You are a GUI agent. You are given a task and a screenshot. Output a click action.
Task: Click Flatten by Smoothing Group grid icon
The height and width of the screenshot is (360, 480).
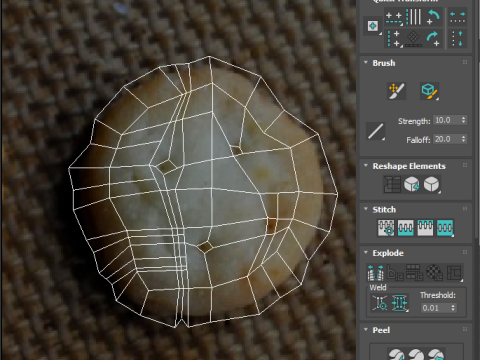pos(415,273)
